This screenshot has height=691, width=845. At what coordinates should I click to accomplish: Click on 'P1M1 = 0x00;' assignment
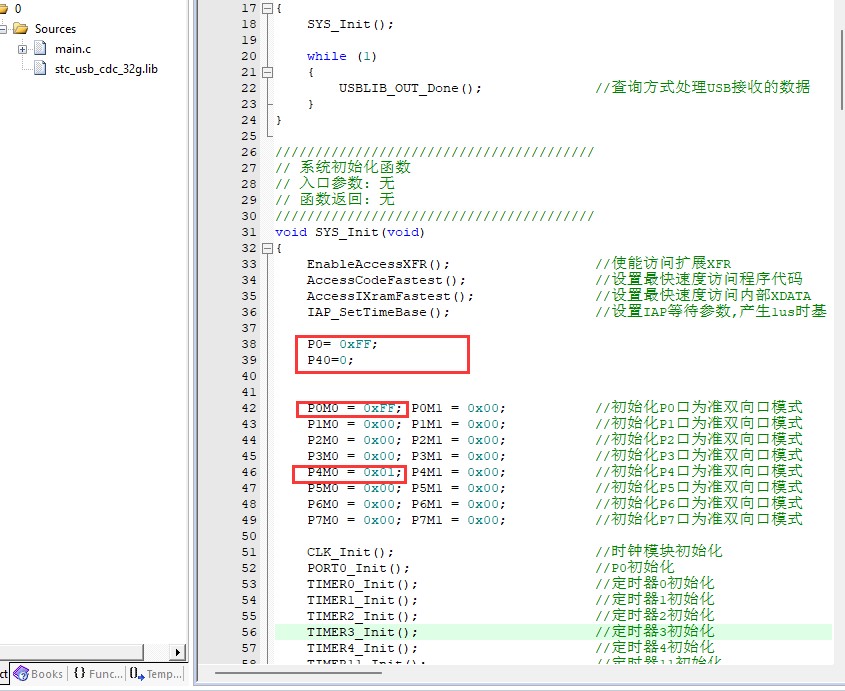[459, 424]
